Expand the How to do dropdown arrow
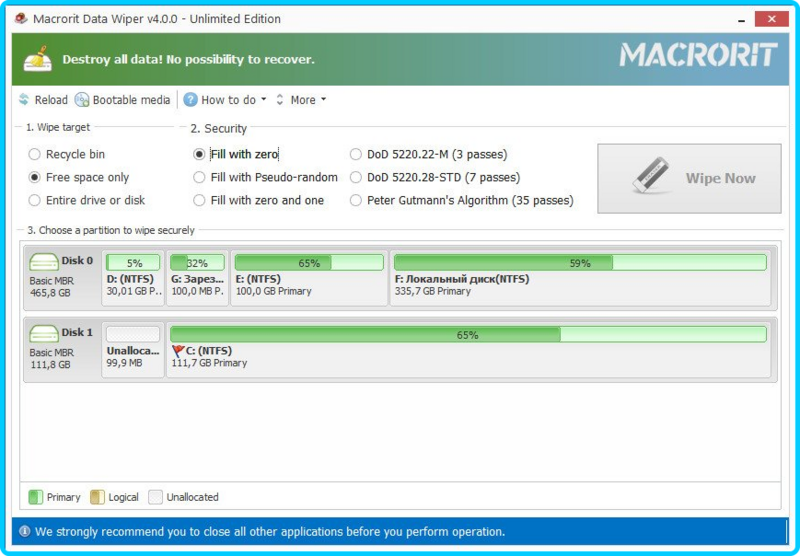This screenshot has width=800, height=556. click(264, 99)
